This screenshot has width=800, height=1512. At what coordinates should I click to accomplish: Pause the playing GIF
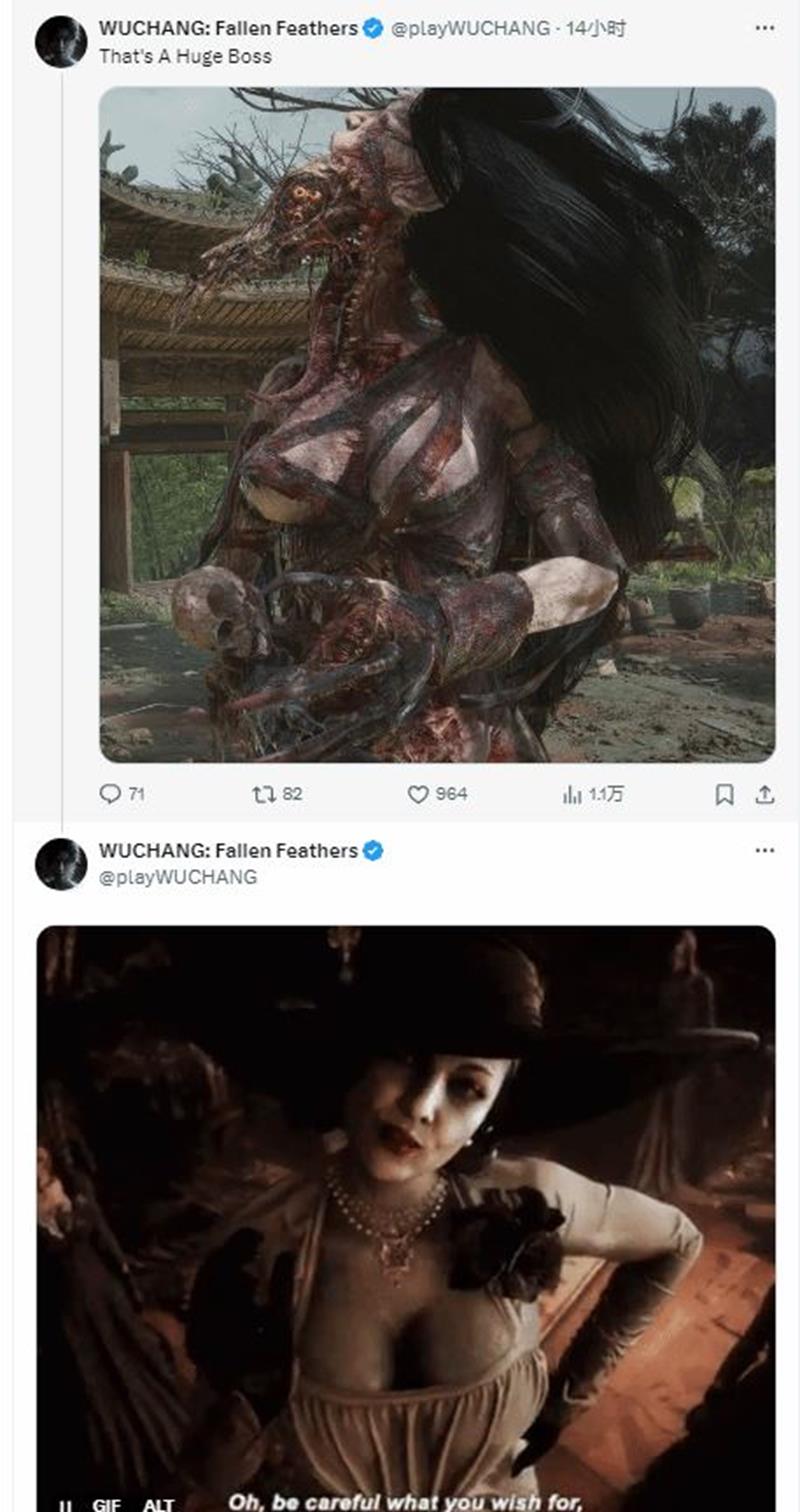point(65,1504)
